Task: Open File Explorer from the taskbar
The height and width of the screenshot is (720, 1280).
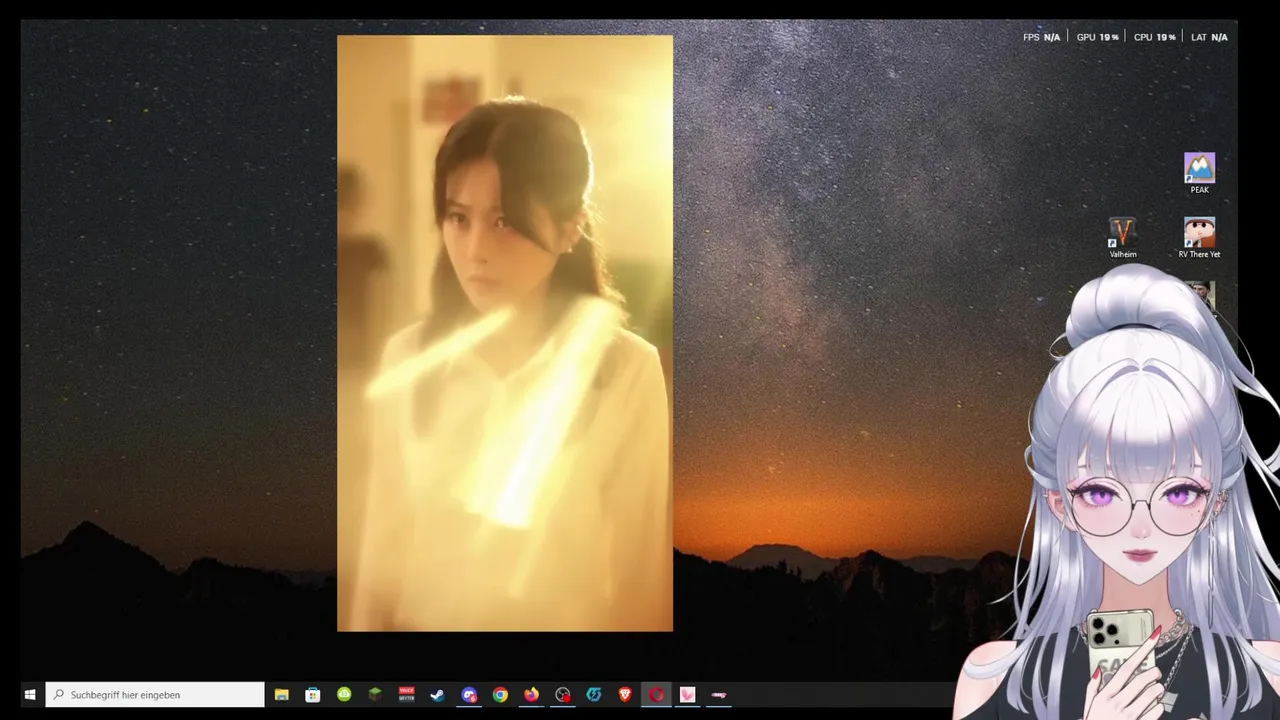Action: pos(282,694)
